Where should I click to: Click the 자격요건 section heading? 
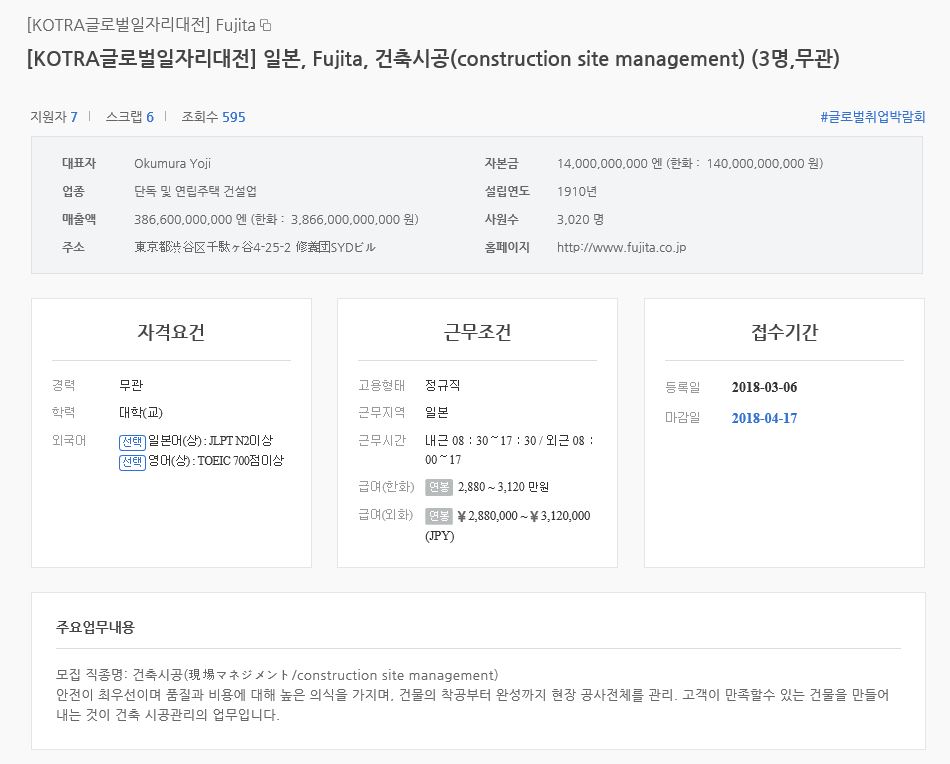click(x=171, y=332)
